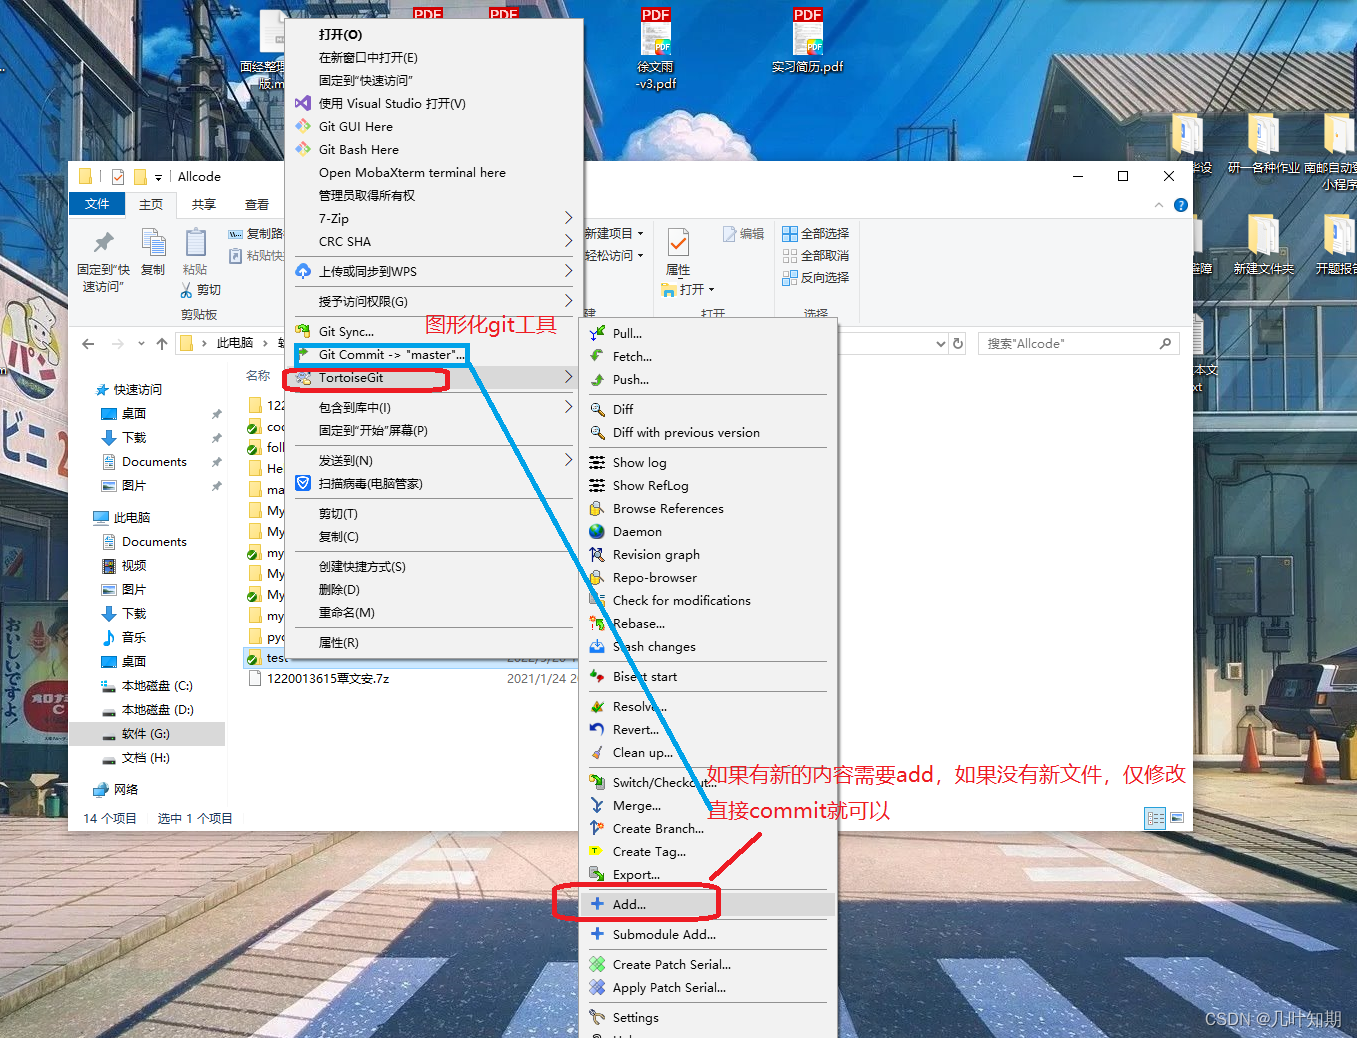Choose Git Commit -> "master" entry
1357x1038 pixels.
point(434,354)
